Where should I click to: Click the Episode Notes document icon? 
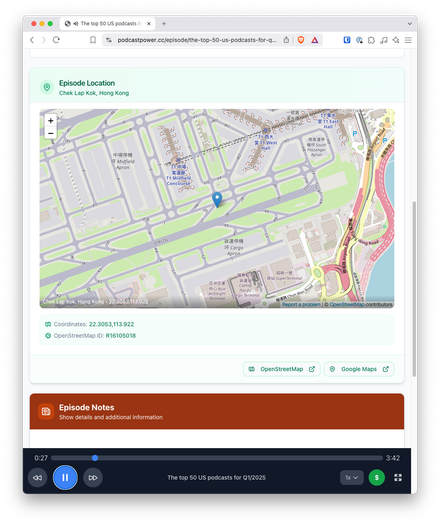pyautogui.click(x=46, y=411)
